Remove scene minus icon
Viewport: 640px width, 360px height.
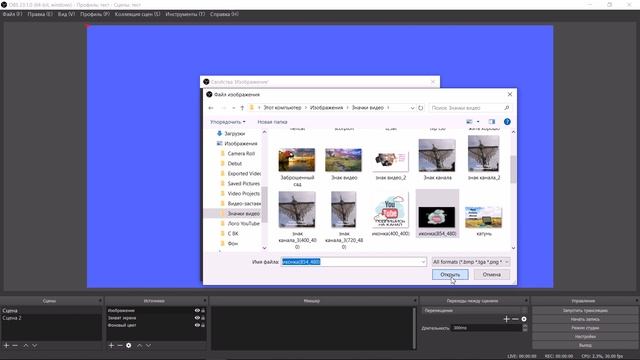point(15,345)
